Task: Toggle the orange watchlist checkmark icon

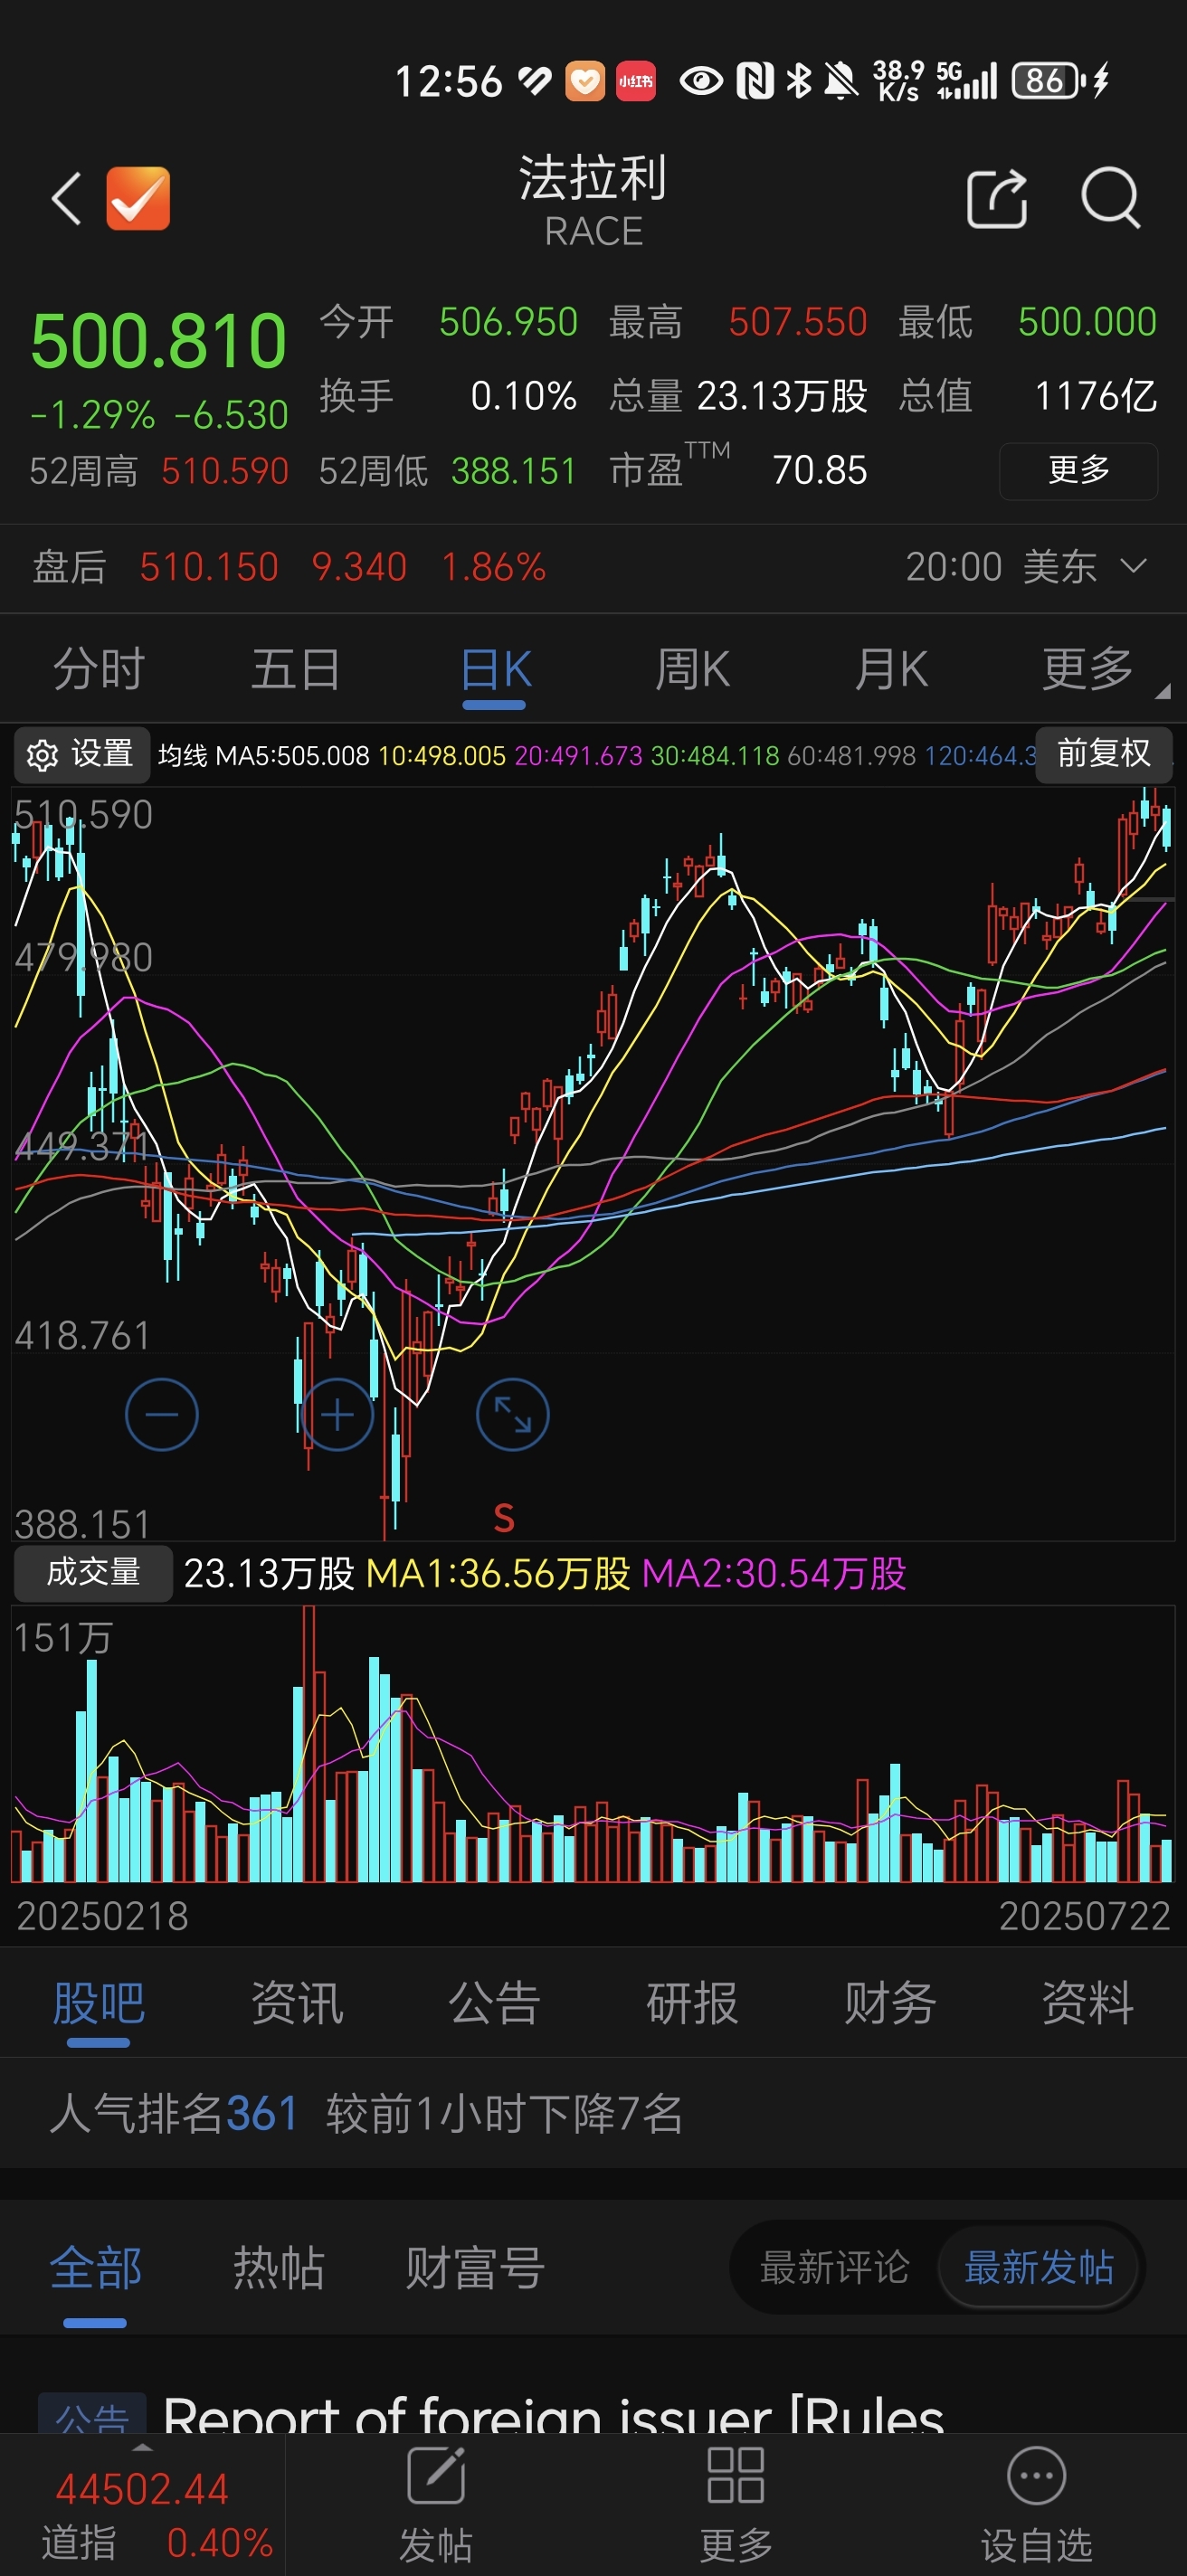Action: coord(138,198)
